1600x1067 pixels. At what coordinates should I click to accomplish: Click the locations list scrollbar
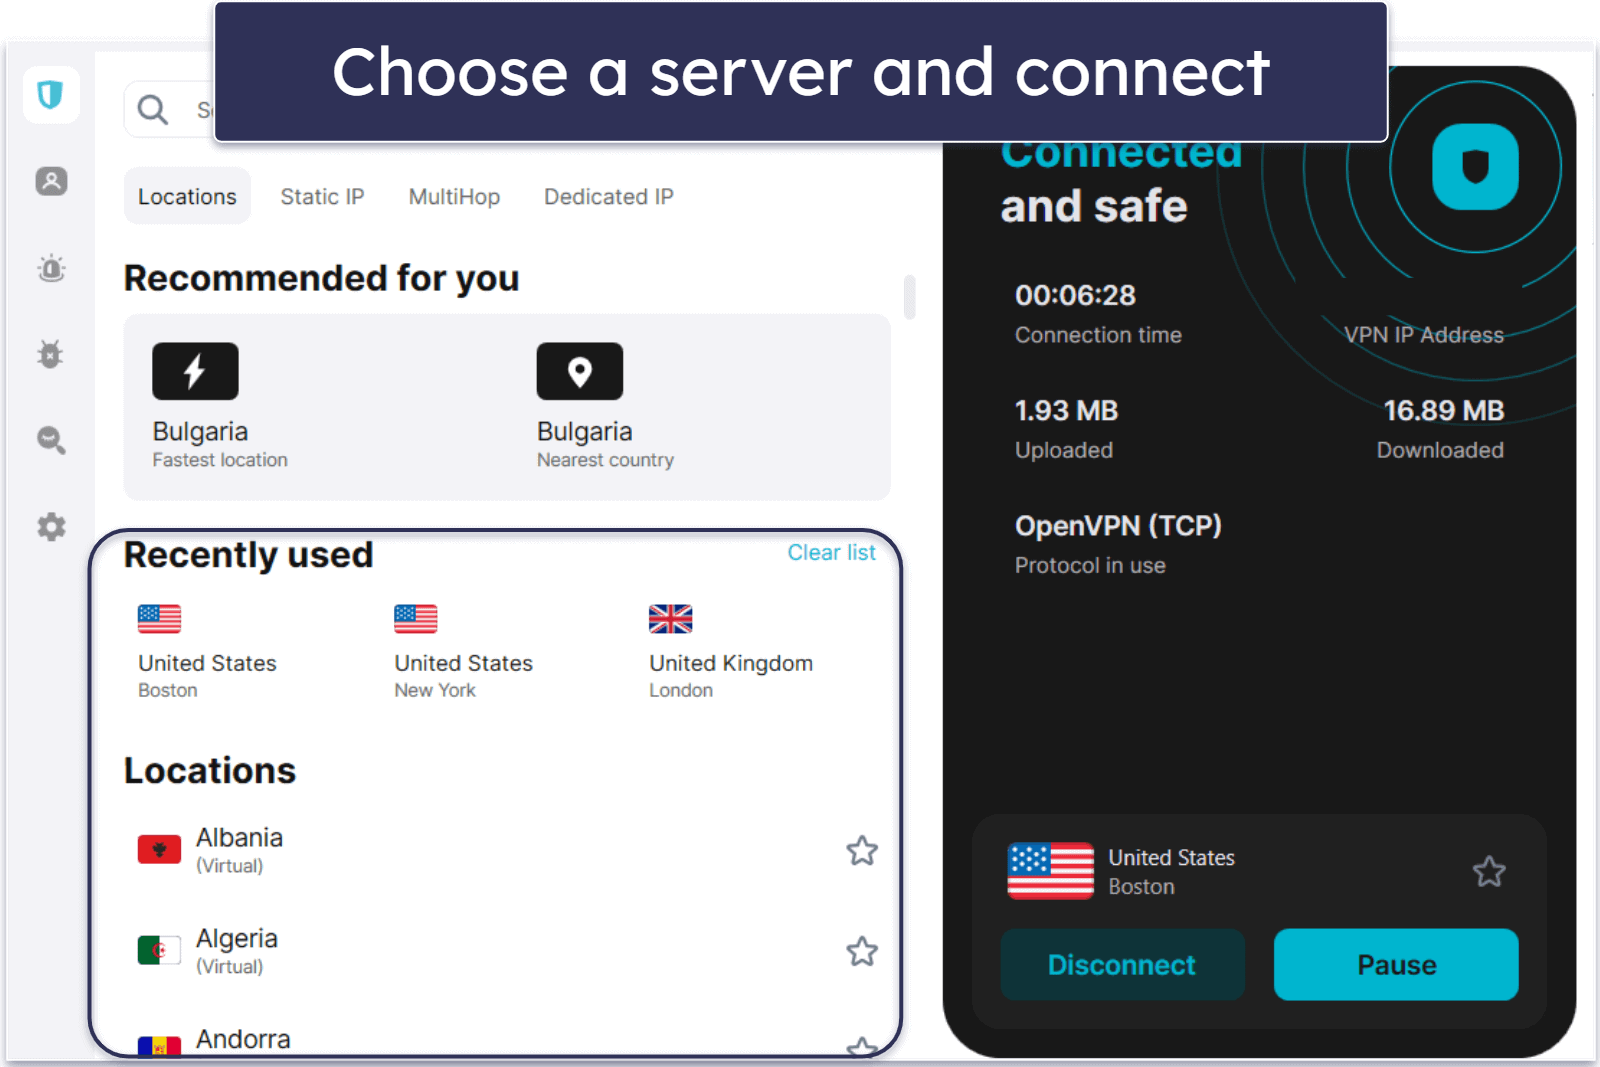[x=909, y=297]
